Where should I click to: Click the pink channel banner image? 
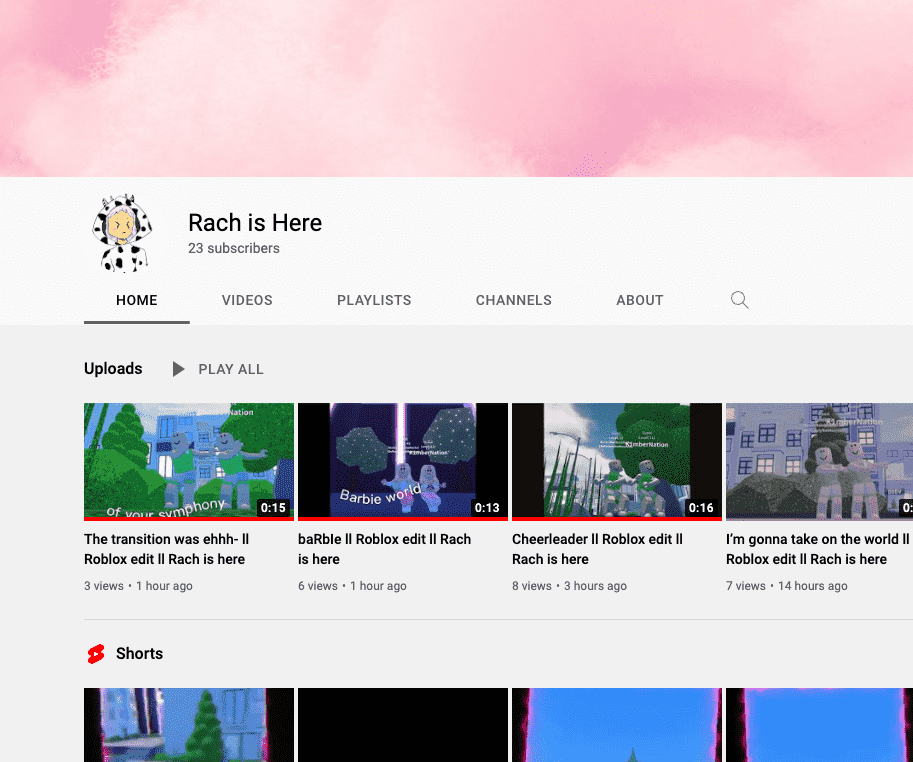(456, 88)
